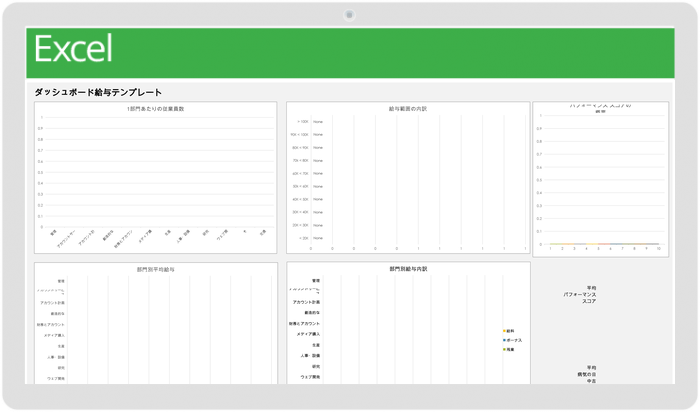
Task: Click the colored data line in performance score chart
Action: (604, 244)
